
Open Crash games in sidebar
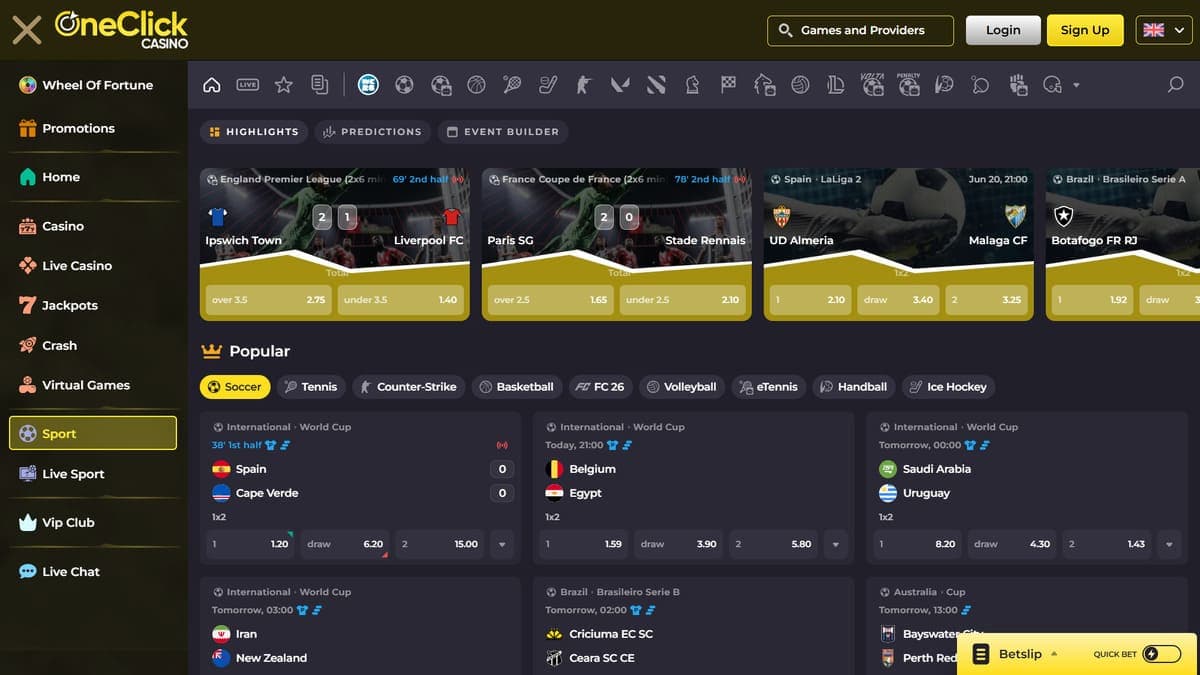[x=94, y=345]
